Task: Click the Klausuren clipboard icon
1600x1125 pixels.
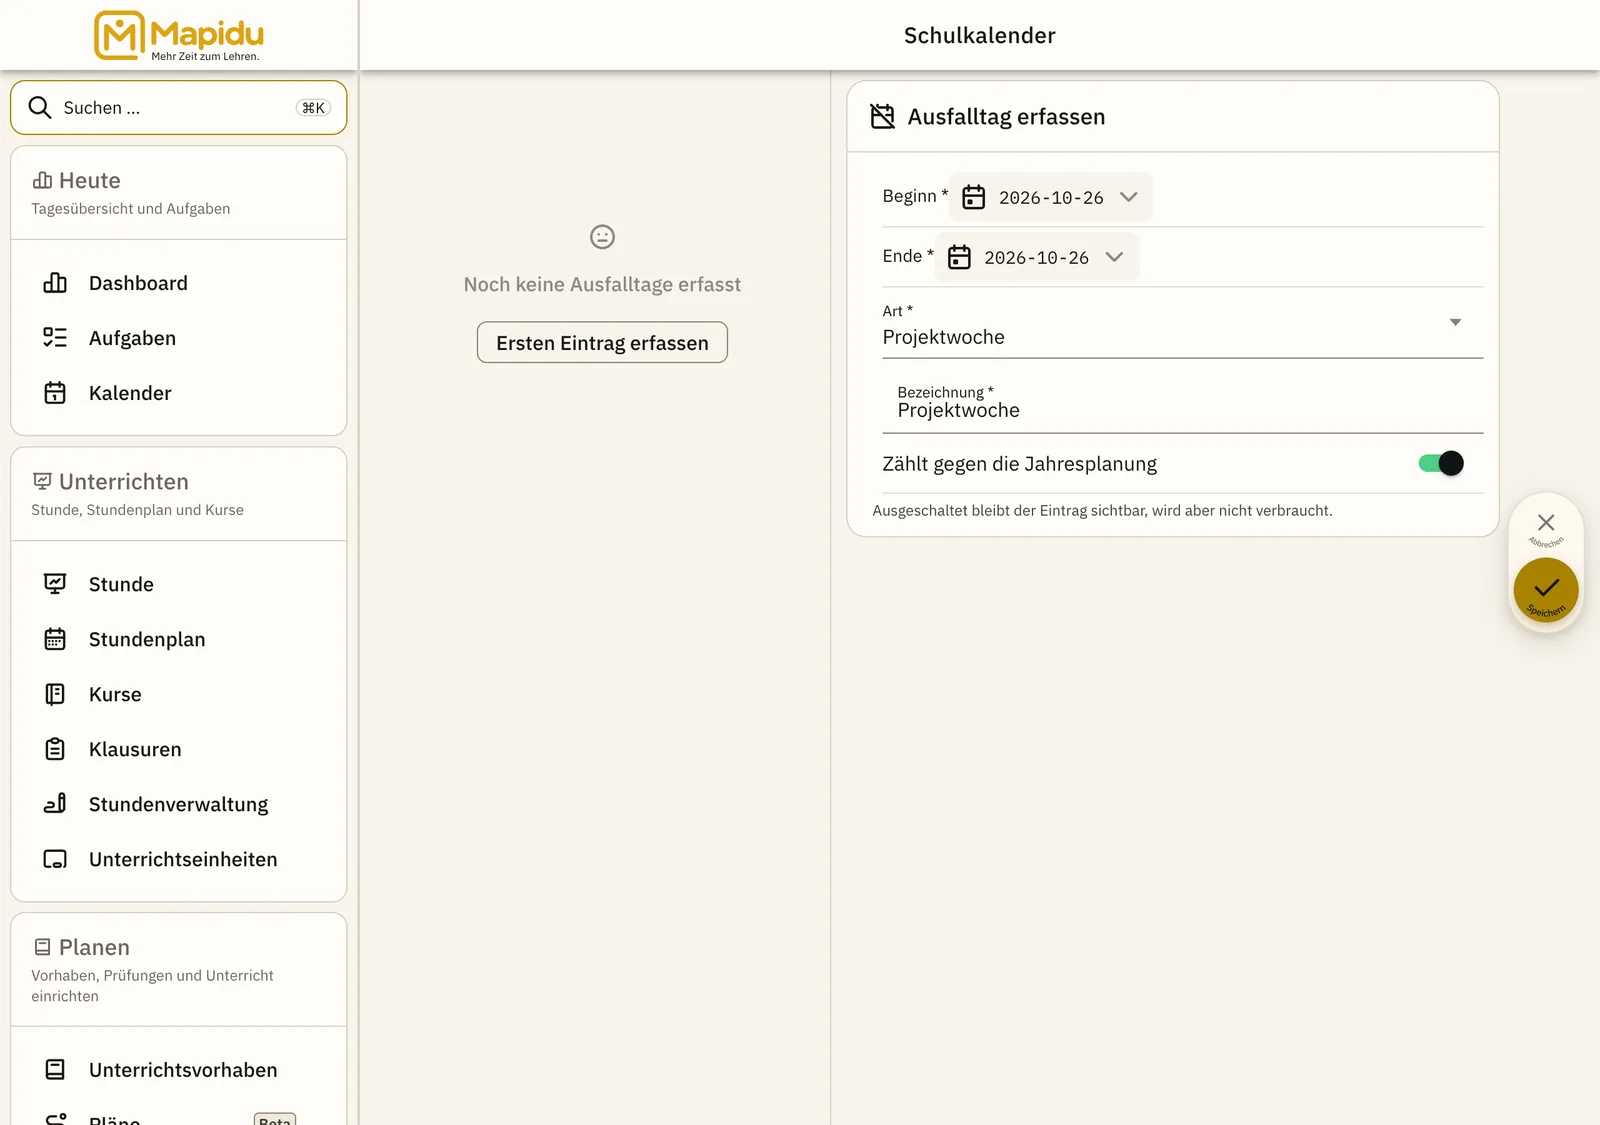Action: coord(55,749)
